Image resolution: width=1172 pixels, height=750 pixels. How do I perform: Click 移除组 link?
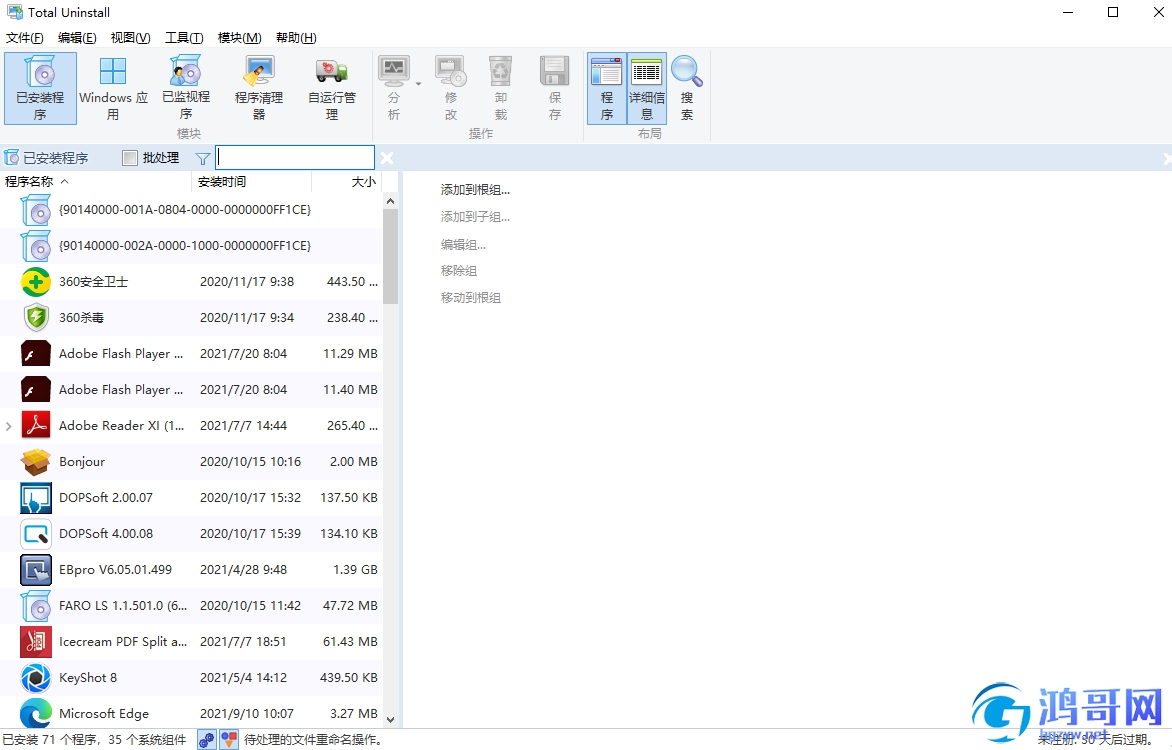(459, 271)
